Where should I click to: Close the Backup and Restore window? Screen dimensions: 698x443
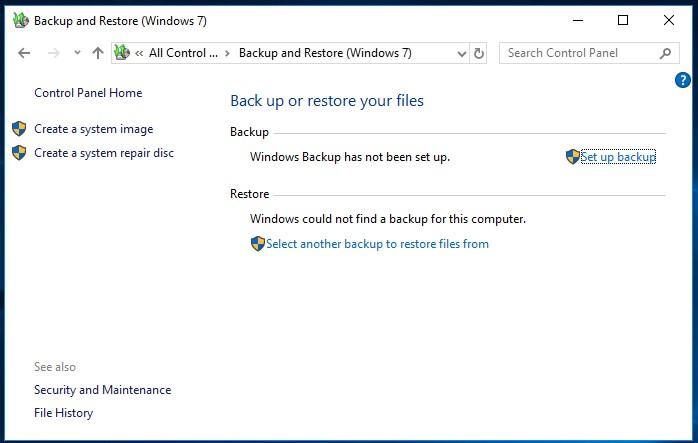669,20
